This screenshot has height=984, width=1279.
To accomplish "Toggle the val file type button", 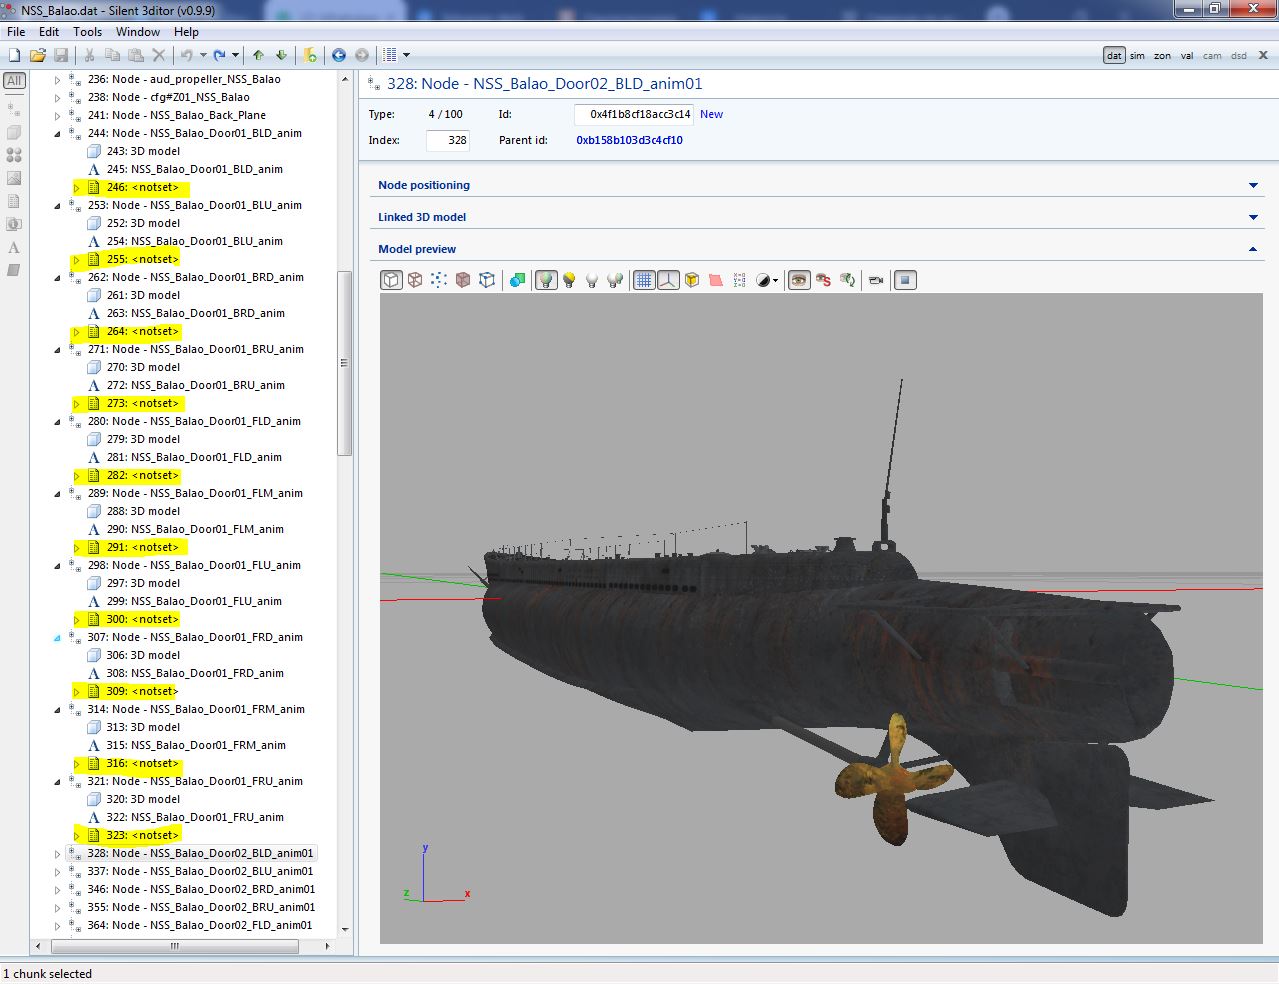I will point(1187,56).
